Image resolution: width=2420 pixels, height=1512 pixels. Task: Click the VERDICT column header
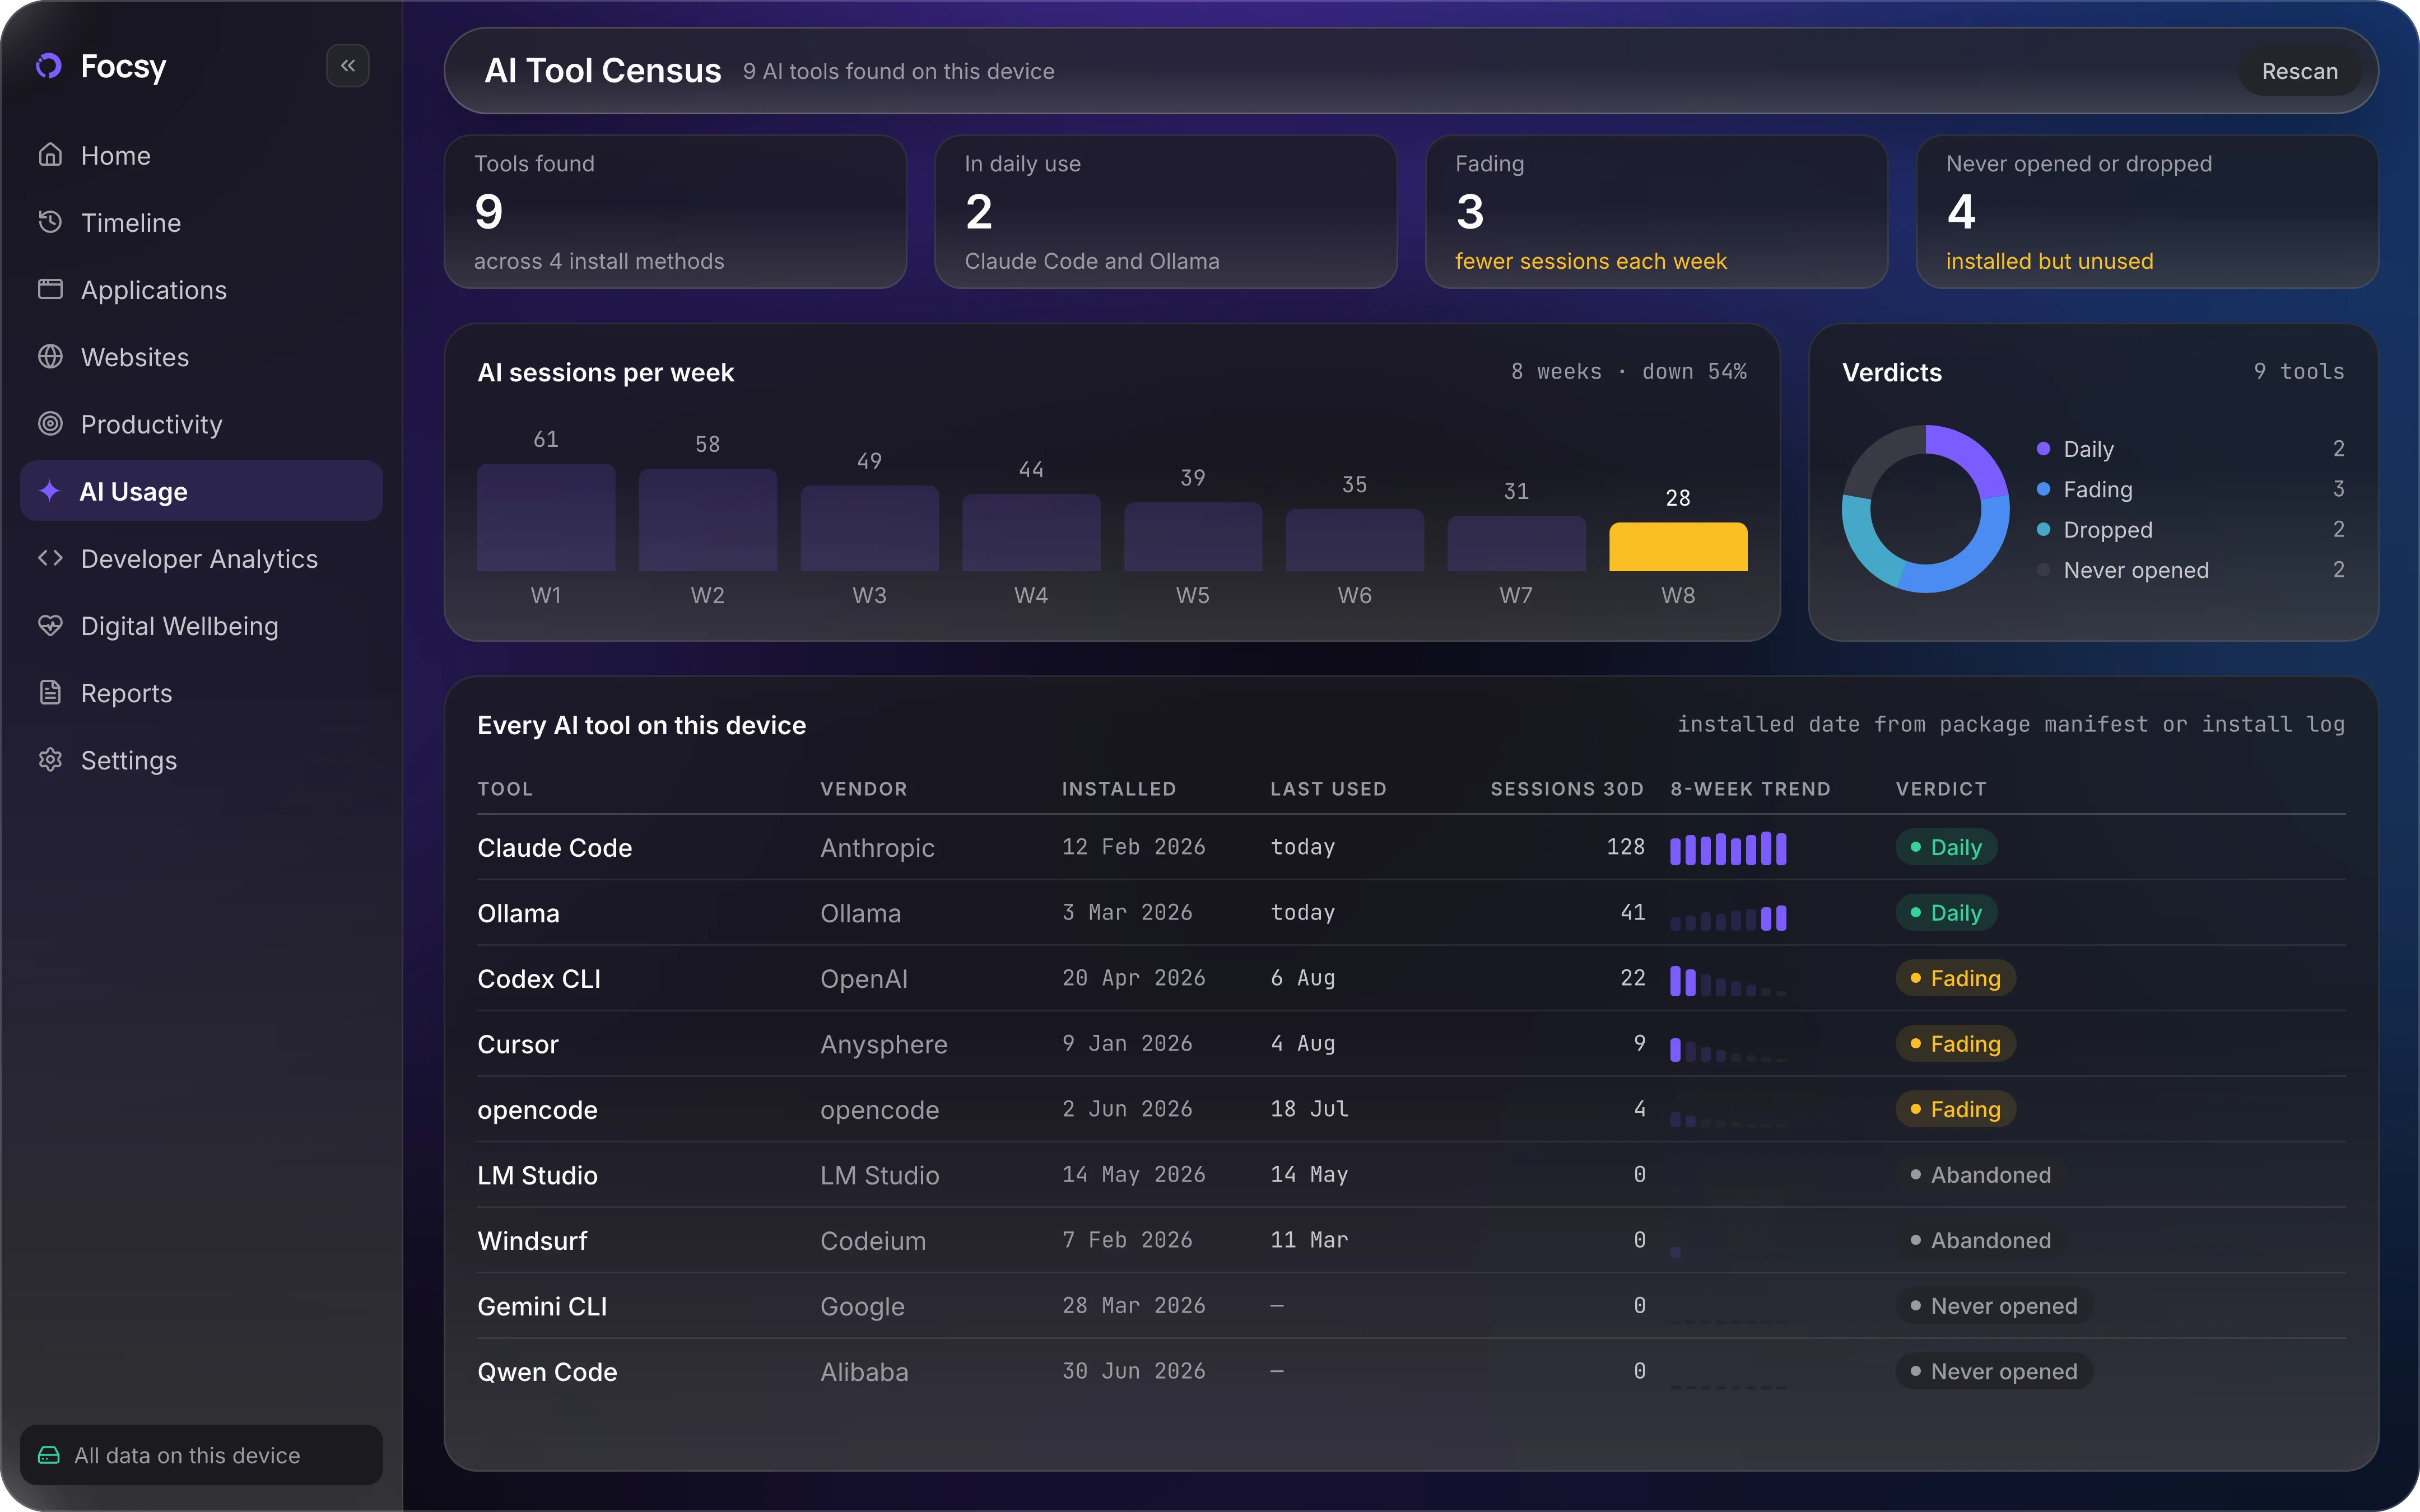[x=1941, y=788]
